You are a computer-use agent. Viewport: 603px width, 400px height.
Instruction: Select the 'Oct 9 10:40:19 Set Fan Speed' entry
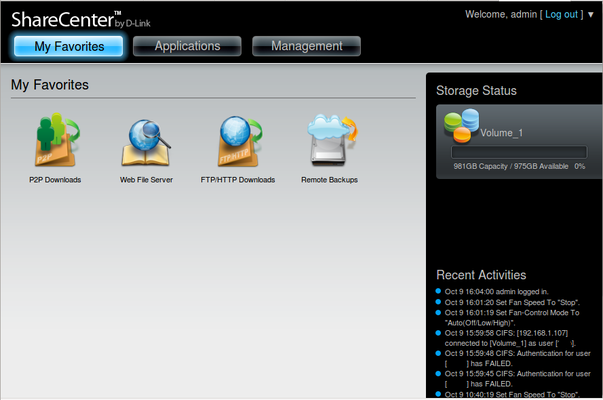(512, 394)
